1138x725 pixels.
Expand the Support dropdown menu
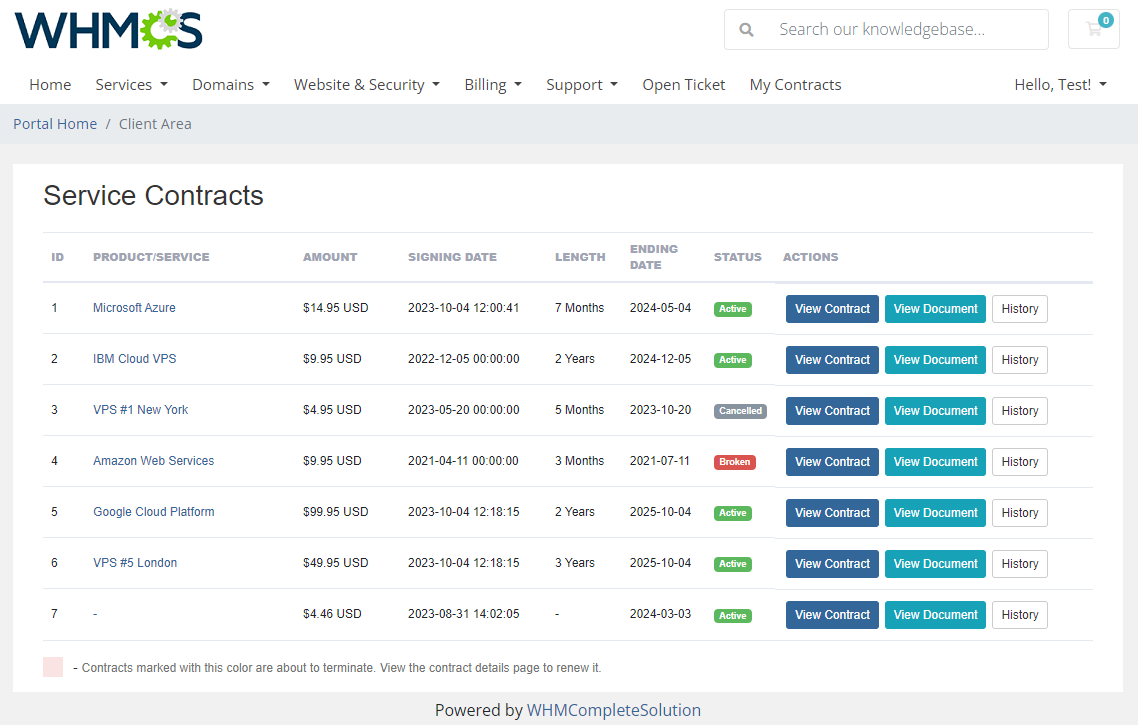click(582, 85)
